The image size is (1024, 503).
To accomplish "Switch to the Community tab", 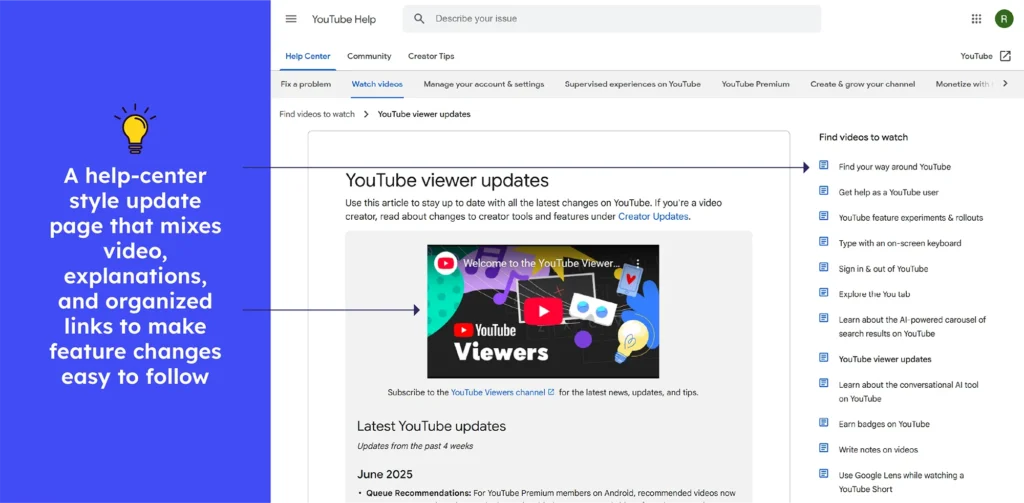I will [369, 56].
